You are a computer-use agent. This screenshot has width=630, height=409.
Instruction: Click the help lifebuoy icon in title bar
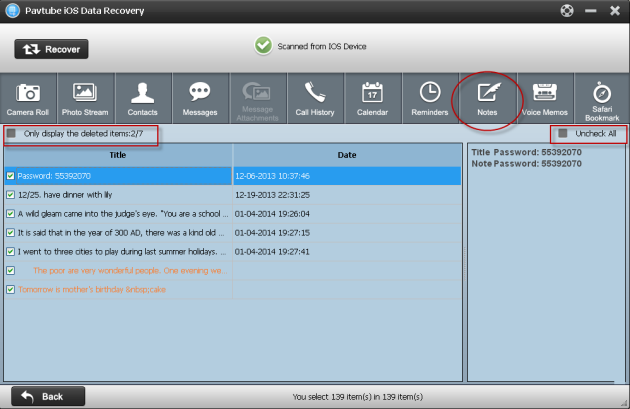point(567,10)
